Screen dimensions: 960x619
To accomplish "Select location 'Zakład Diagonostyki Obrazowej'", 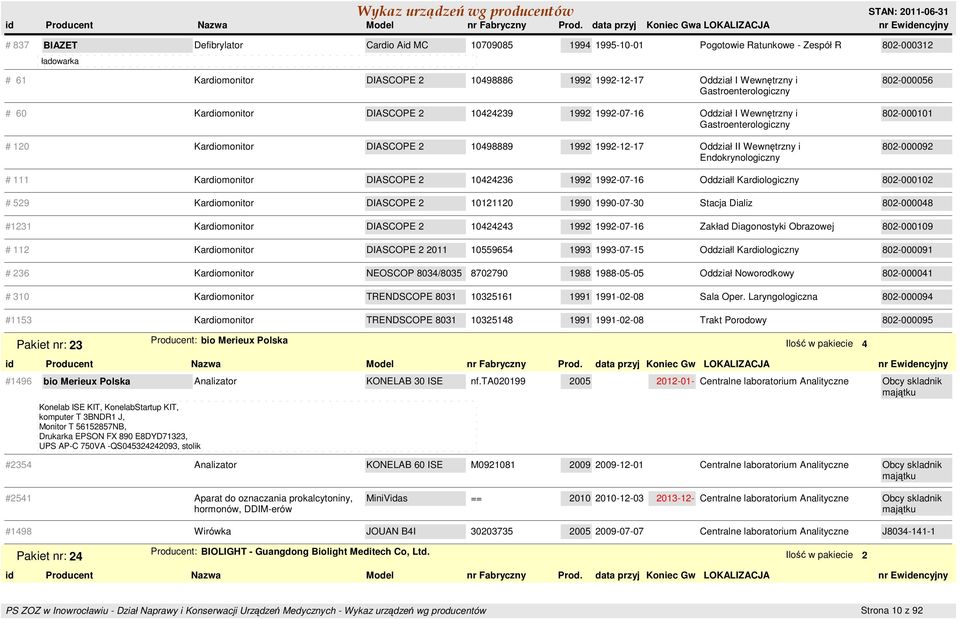I will (767, 227).
